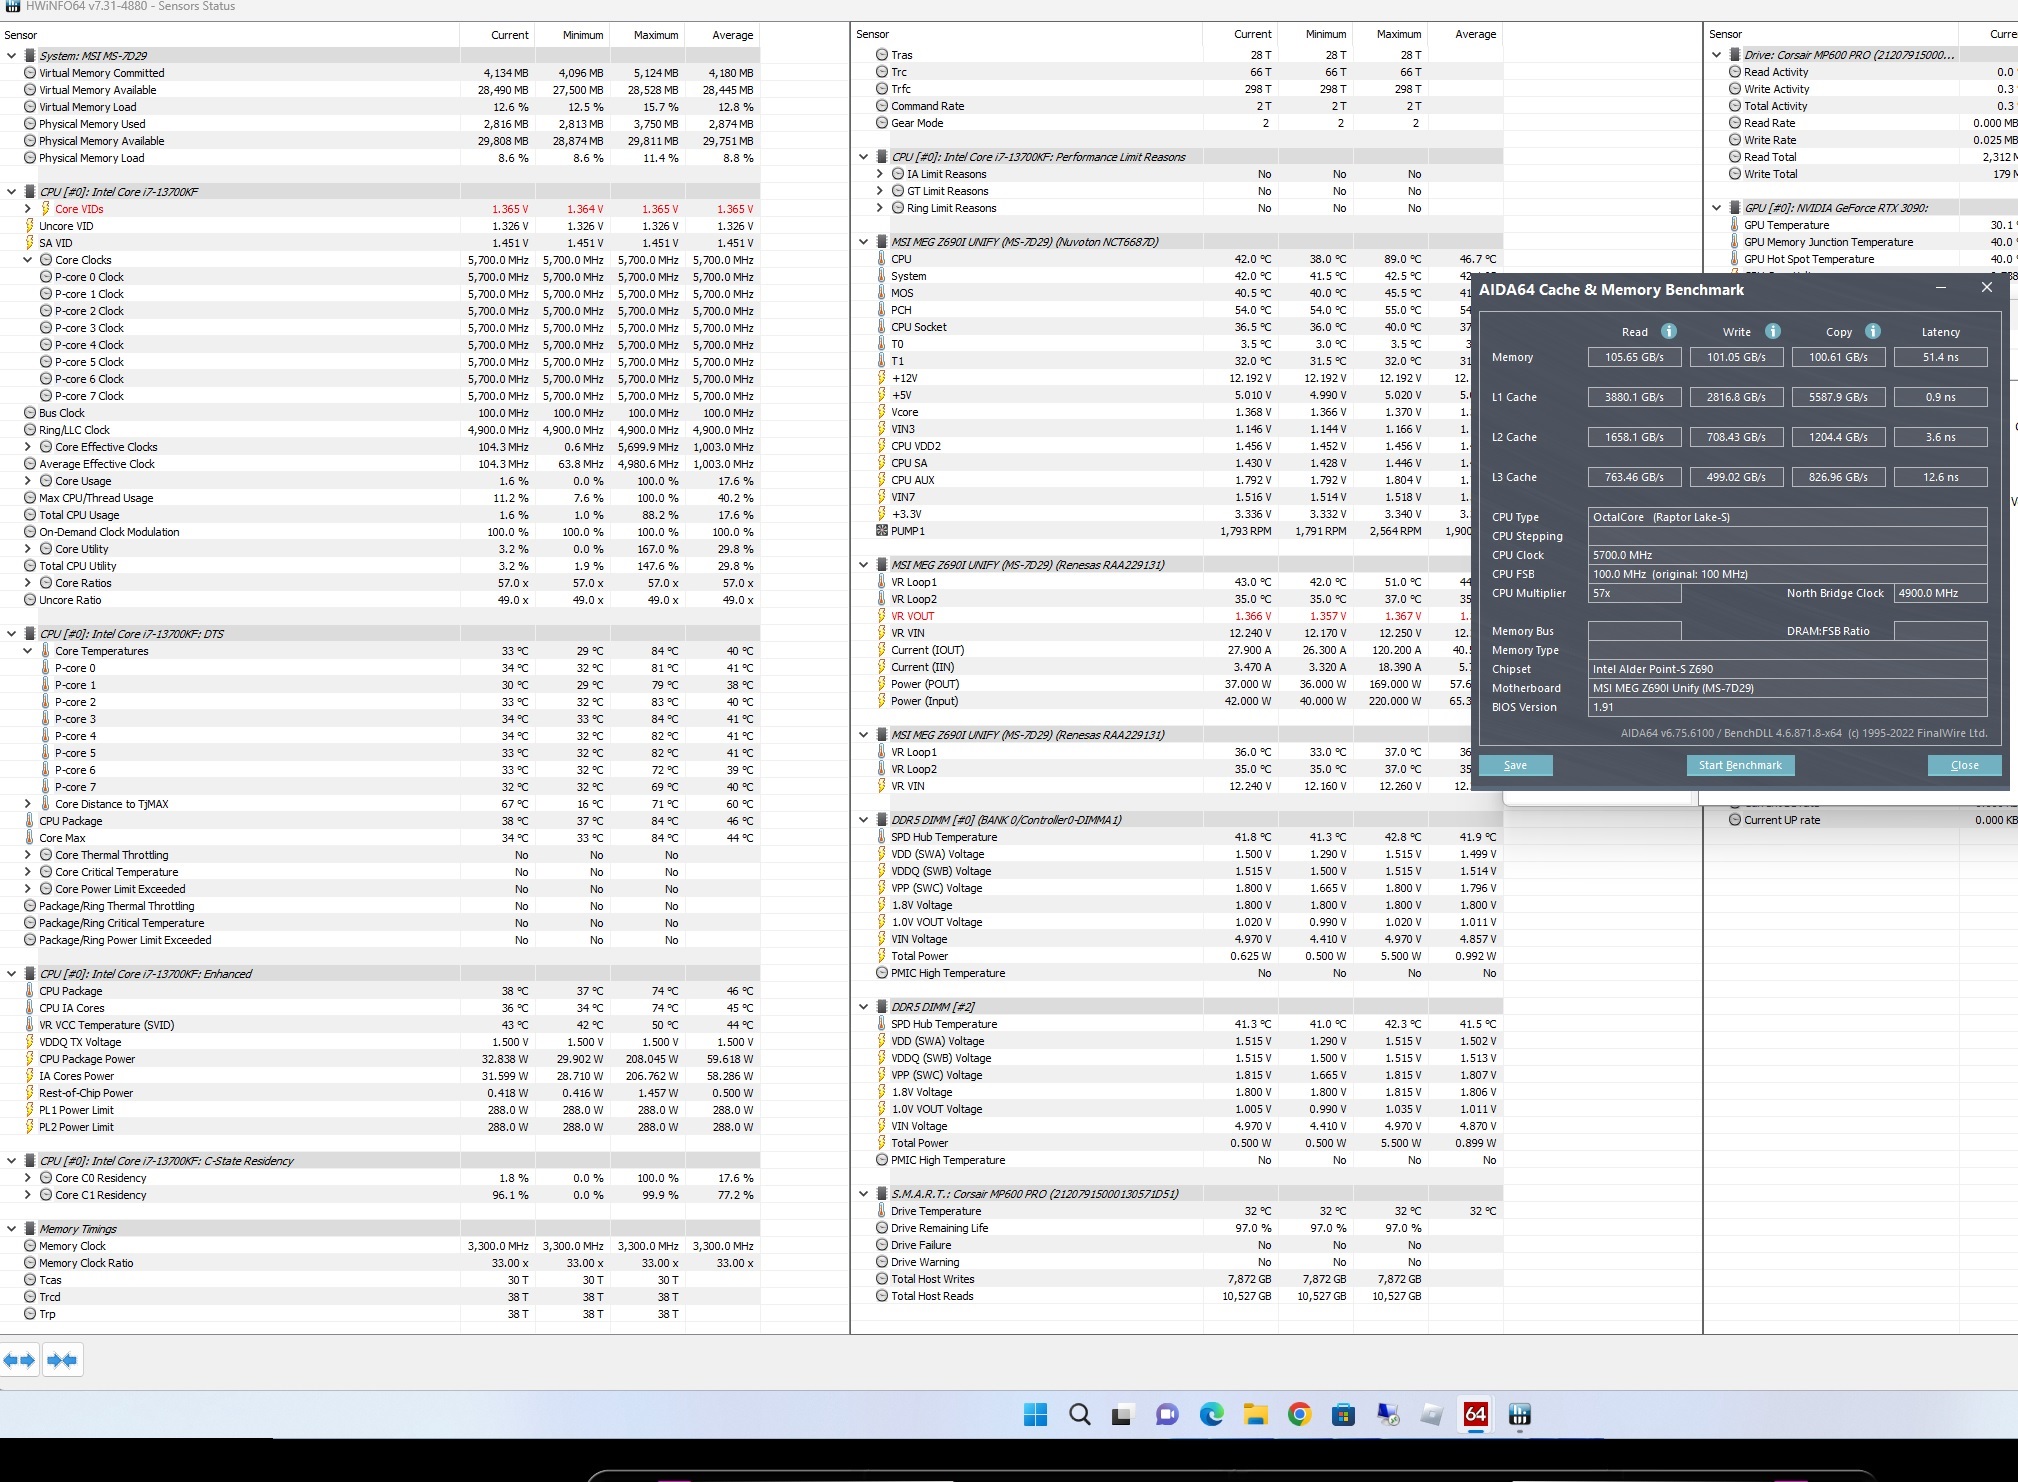
Task: Click the PUMP1 fan icon
Action: (881, 531)
